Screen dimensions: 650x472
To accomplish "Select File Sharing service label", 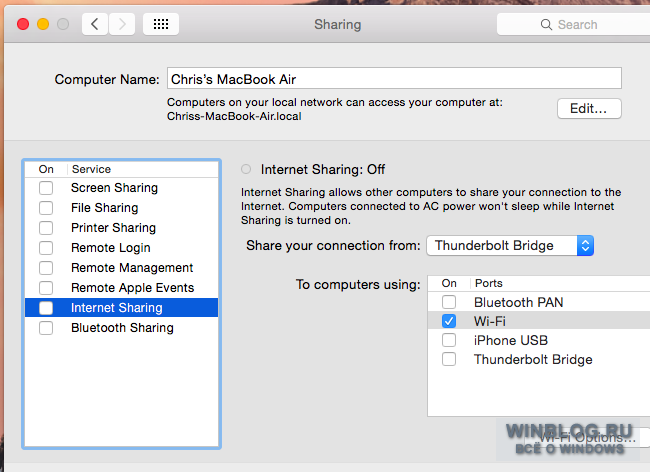I will tap(104, 208).
